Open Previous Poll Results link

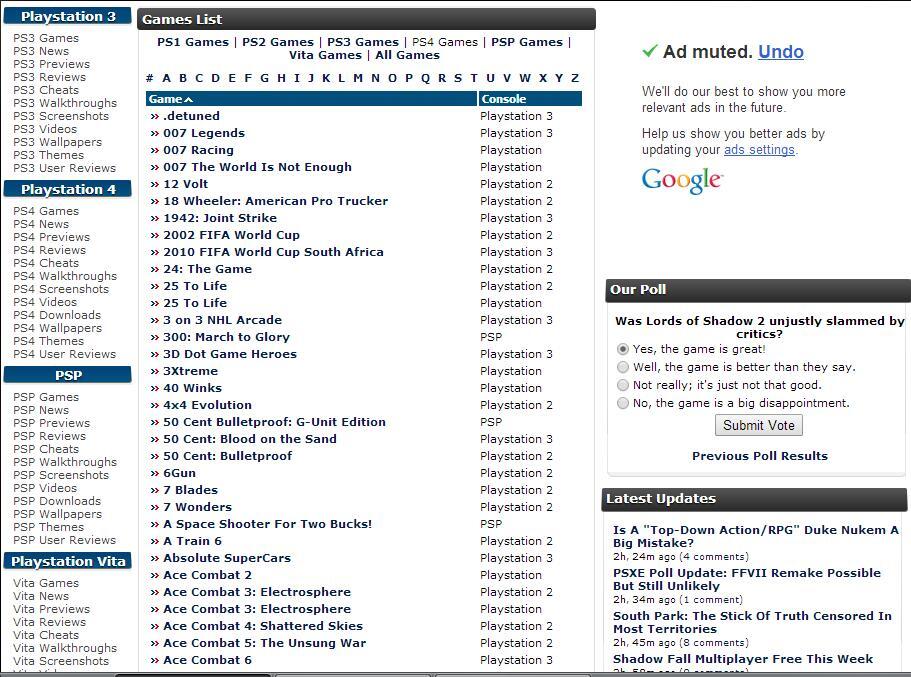coord(759,456)
